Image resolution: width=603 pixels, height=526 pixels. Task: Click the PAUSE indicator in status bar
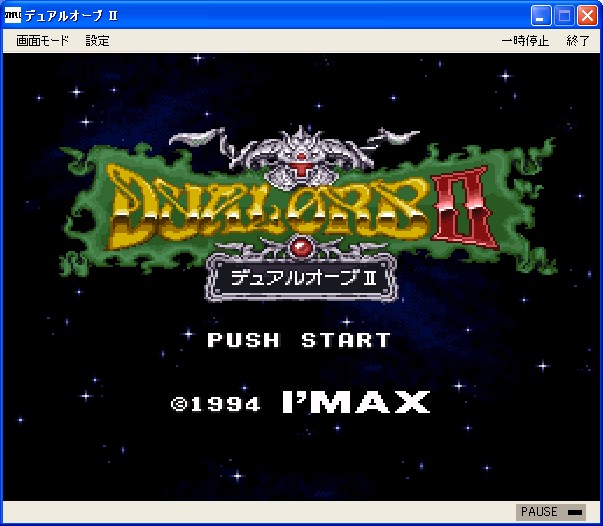[x=551, y=512]
